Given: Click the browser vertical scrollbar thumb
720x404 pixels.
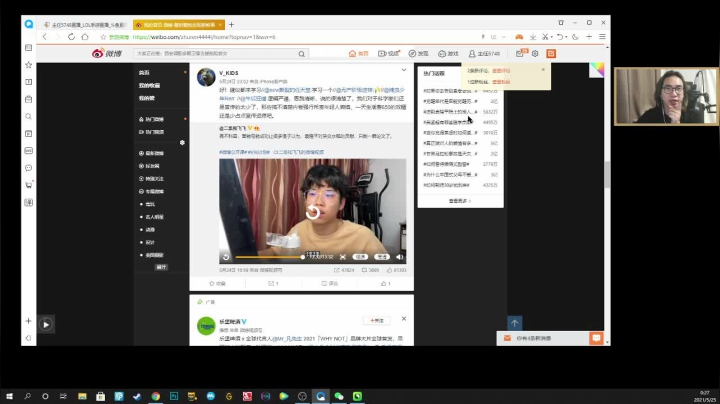Looking at the screenshot, I should click(x=608, y=174).
